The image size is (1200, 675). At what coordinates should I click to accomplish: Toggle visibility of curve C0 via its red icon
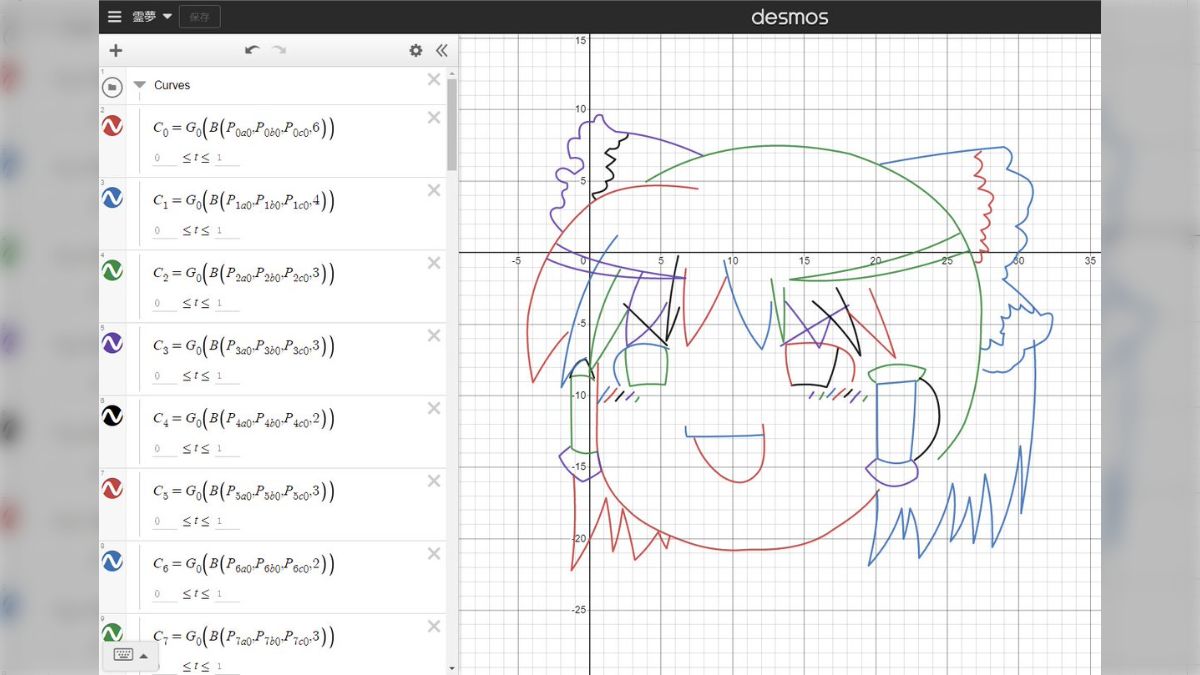pyautogui.click(x=112, y=127)
